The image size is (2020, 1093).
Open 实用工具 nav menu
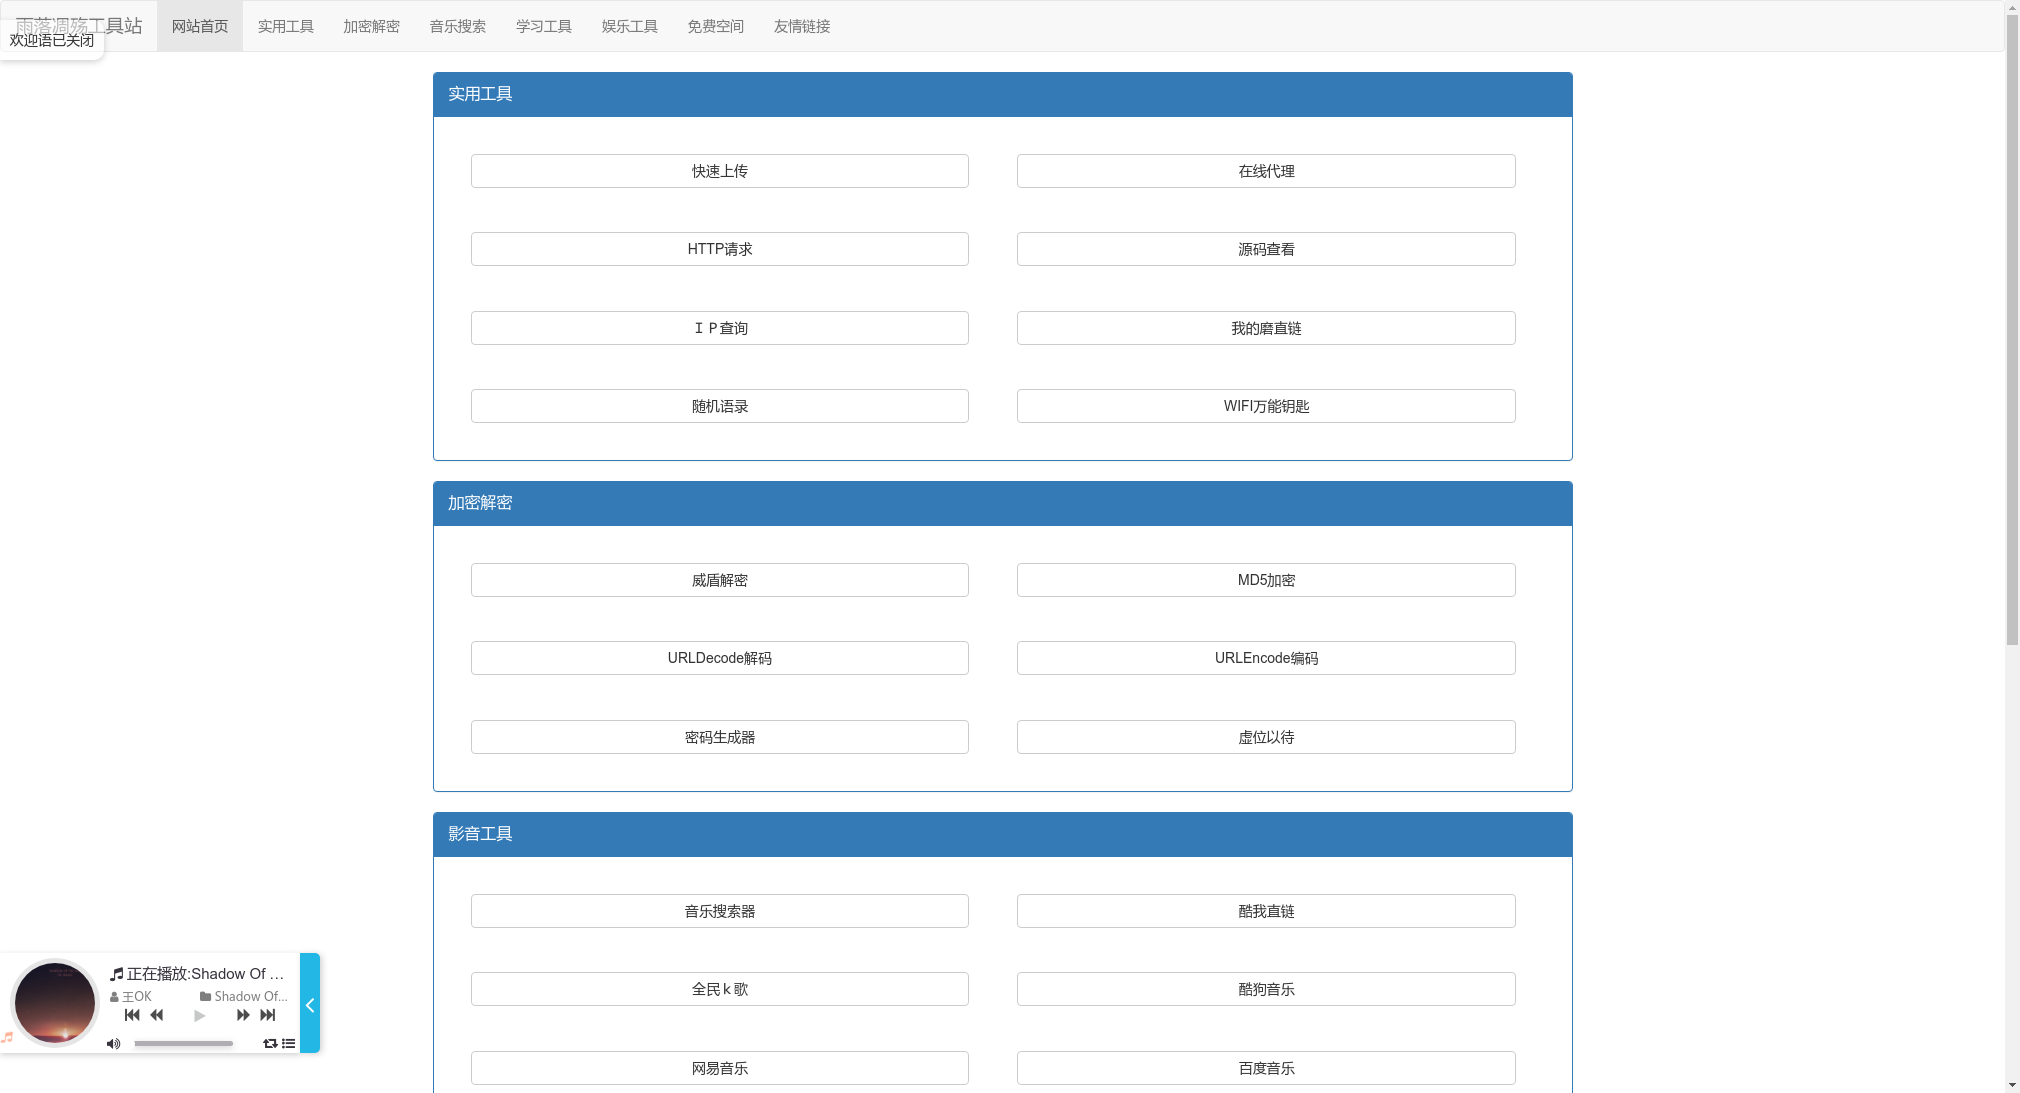[x=286, y=26]
